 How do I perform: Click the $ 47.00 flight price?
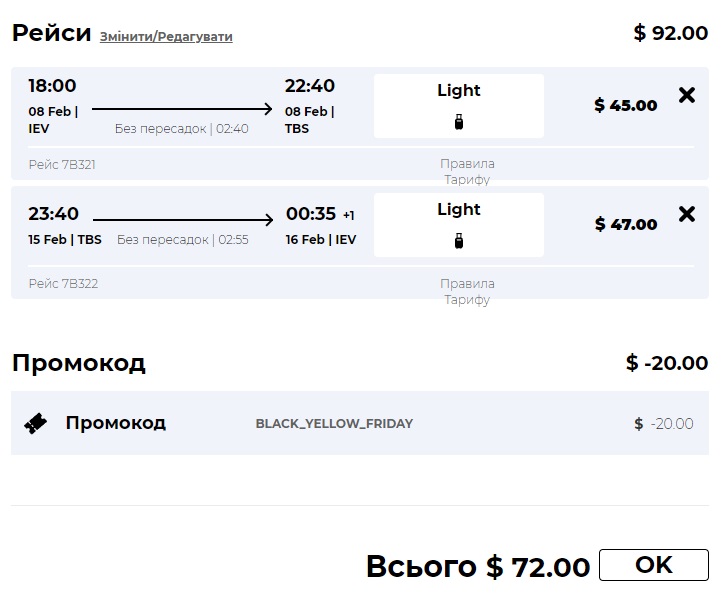pyautogui.click(x=626, y=225)
